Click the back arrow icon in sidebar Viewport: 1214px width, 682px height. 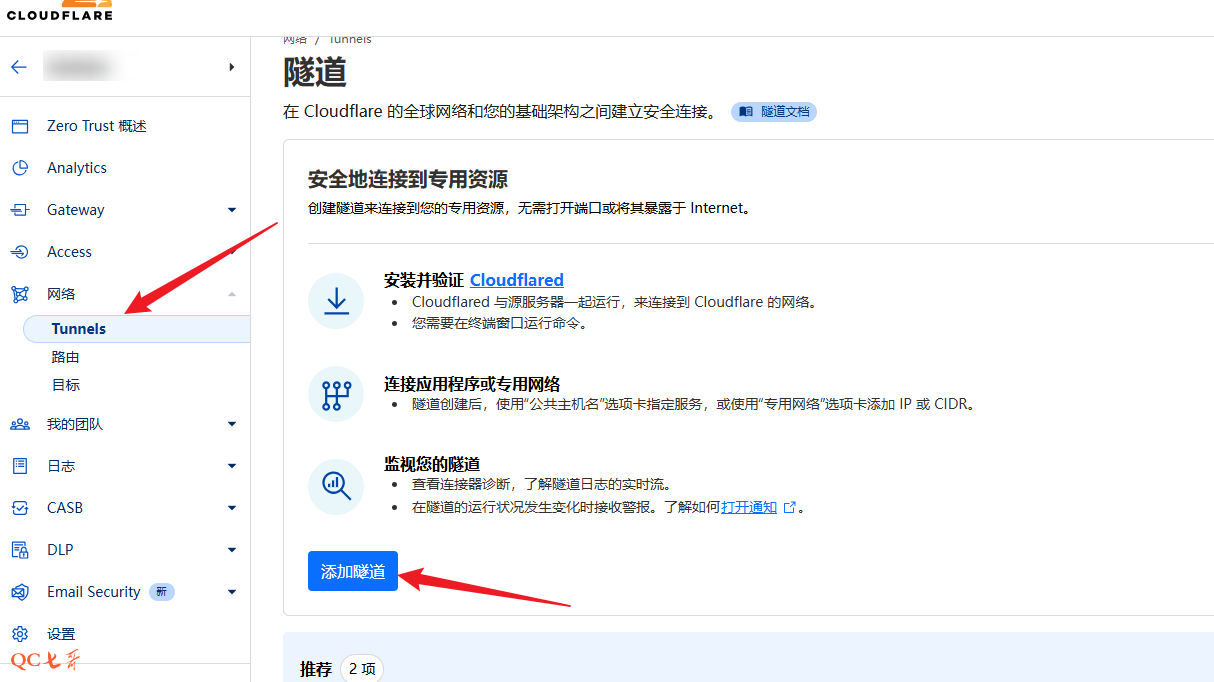(19, 67)
